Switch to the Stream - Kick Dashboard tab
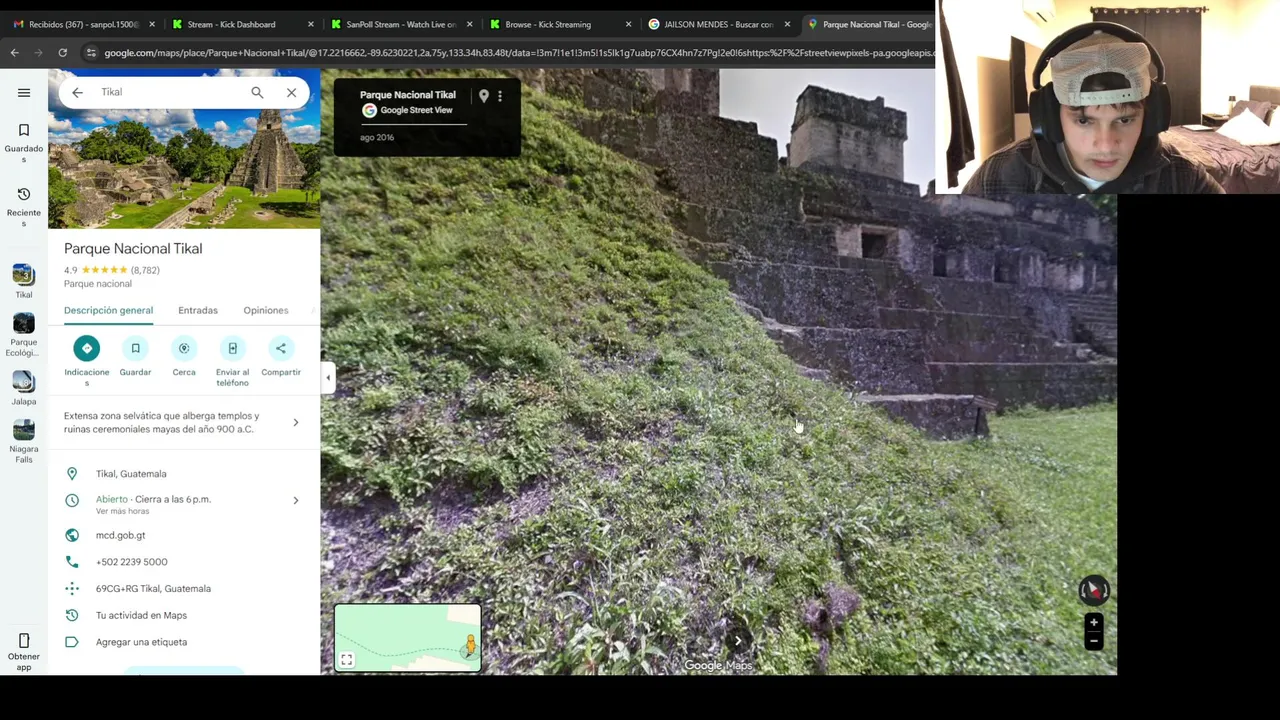The height and width of the screenshot is (720, 1280). click(x=243, y=24)
